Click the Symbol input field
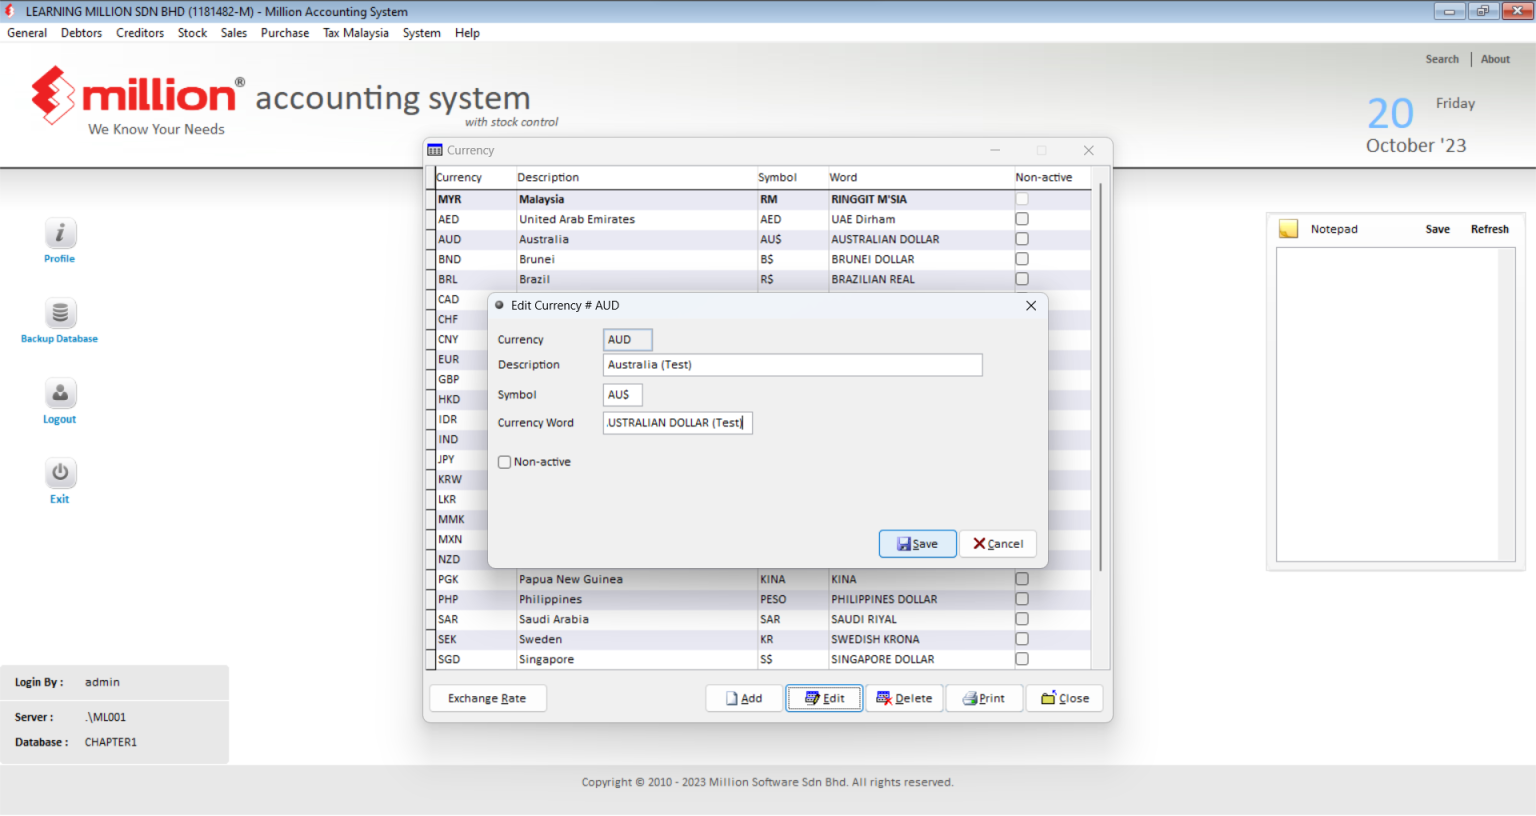Viewport: 1536px width, 816px height. pos(622,395)
